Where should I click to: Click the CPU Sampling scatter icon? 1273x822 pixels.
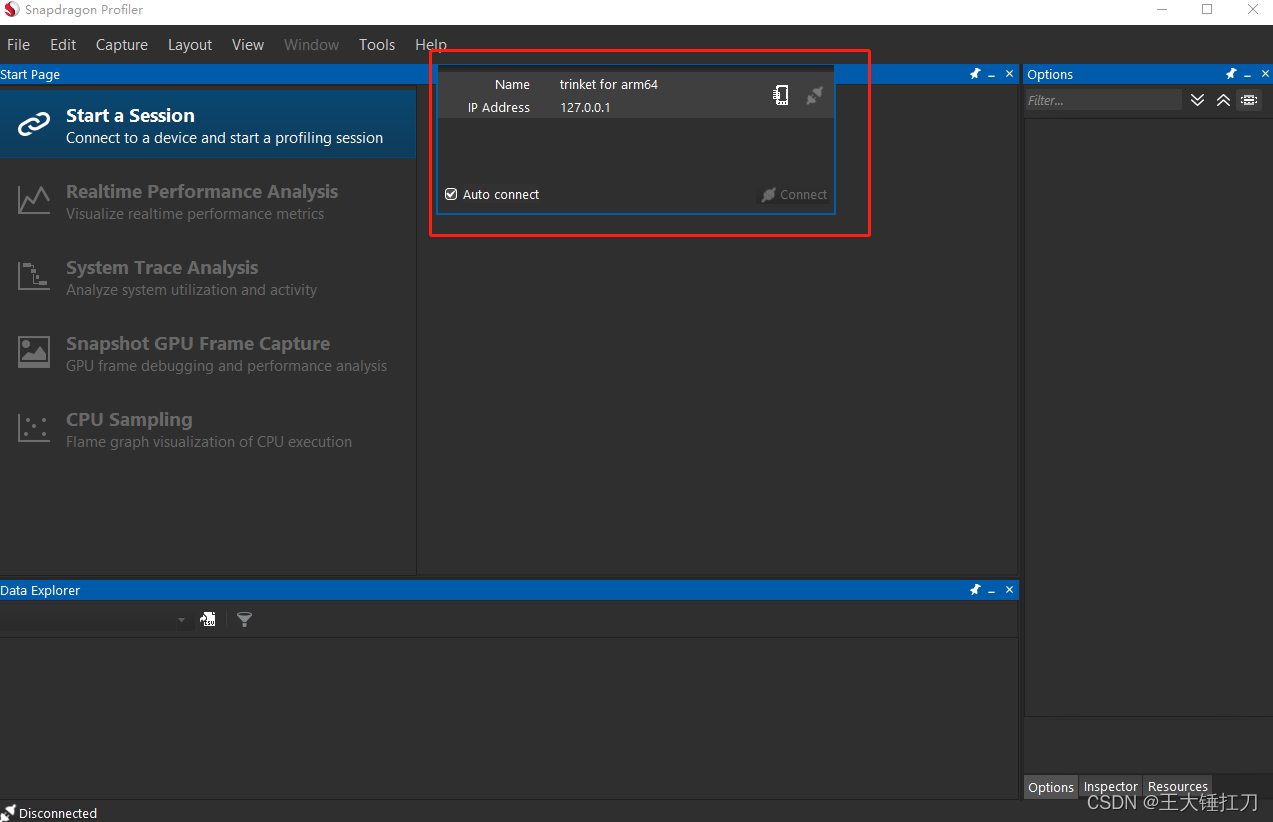(x=34, y=428)
